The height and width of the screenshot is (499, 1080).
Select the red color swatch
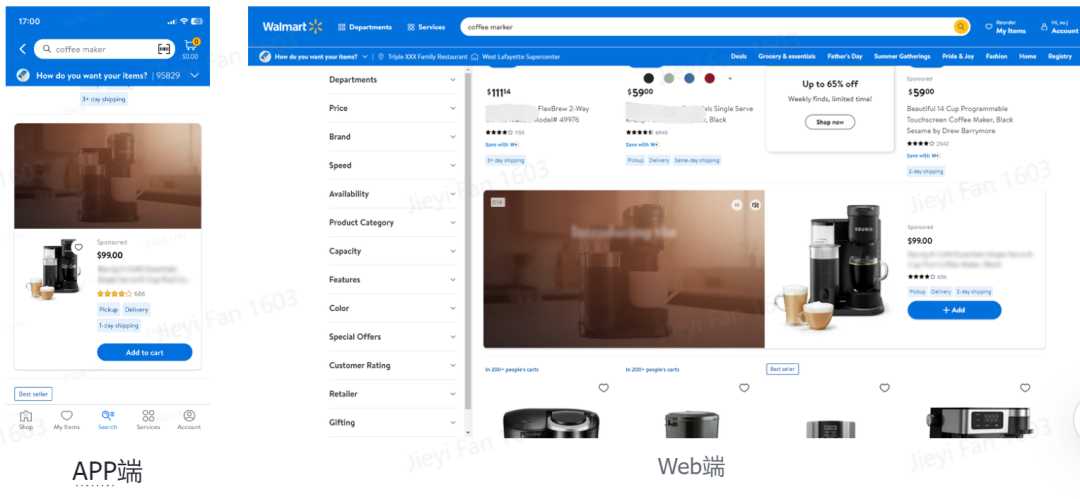[x=709, y=79]
